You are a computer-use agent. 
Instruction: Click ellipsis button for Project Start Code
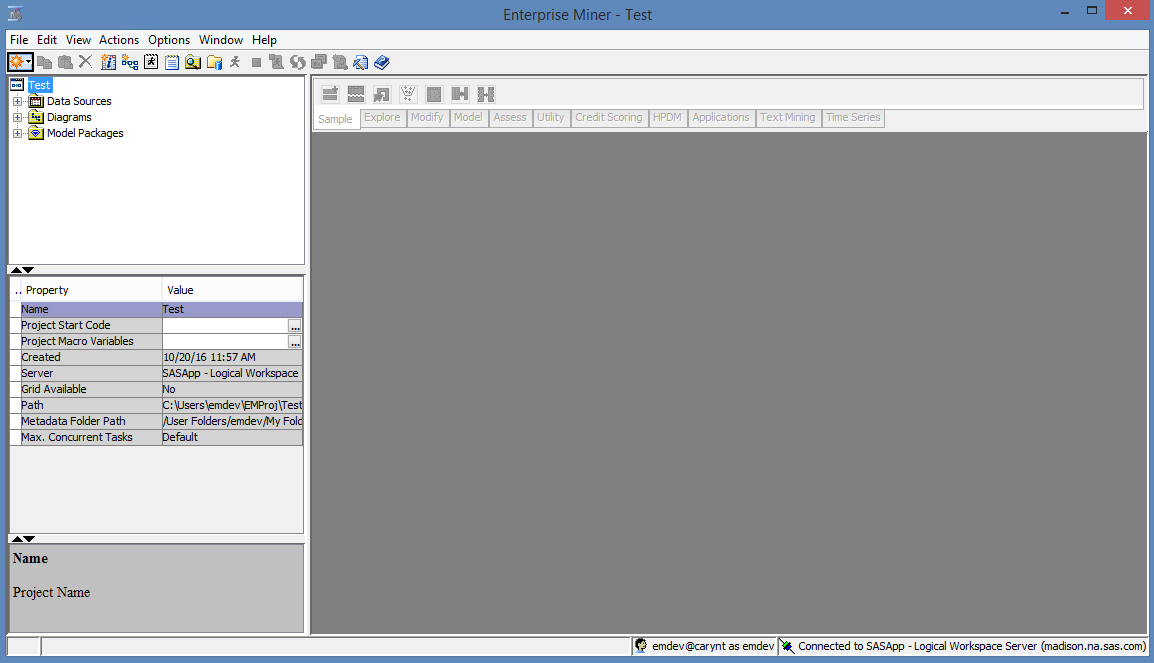click(295, 326)
